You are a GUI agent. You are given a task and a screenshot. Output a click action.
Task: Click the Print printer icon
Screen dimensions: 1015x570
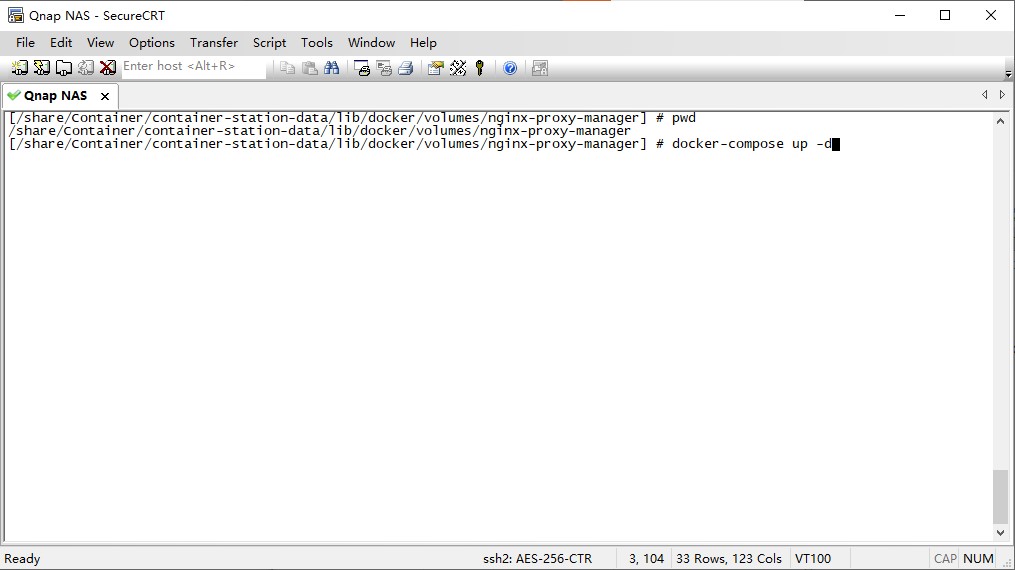coord(406,68)
